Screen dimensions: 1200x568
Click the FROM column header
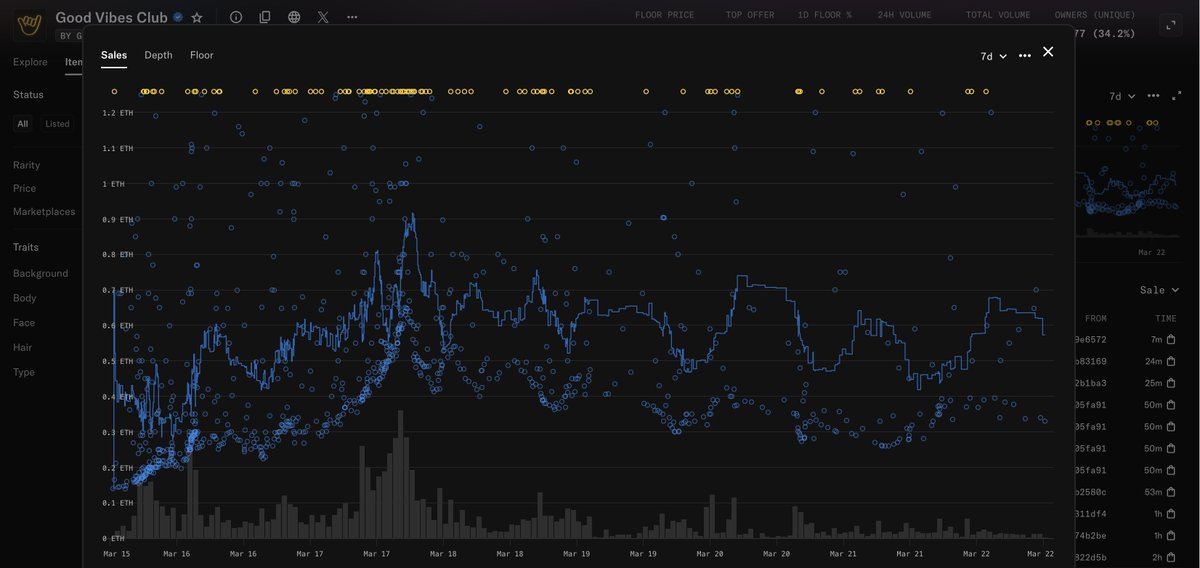point(1096,318)
